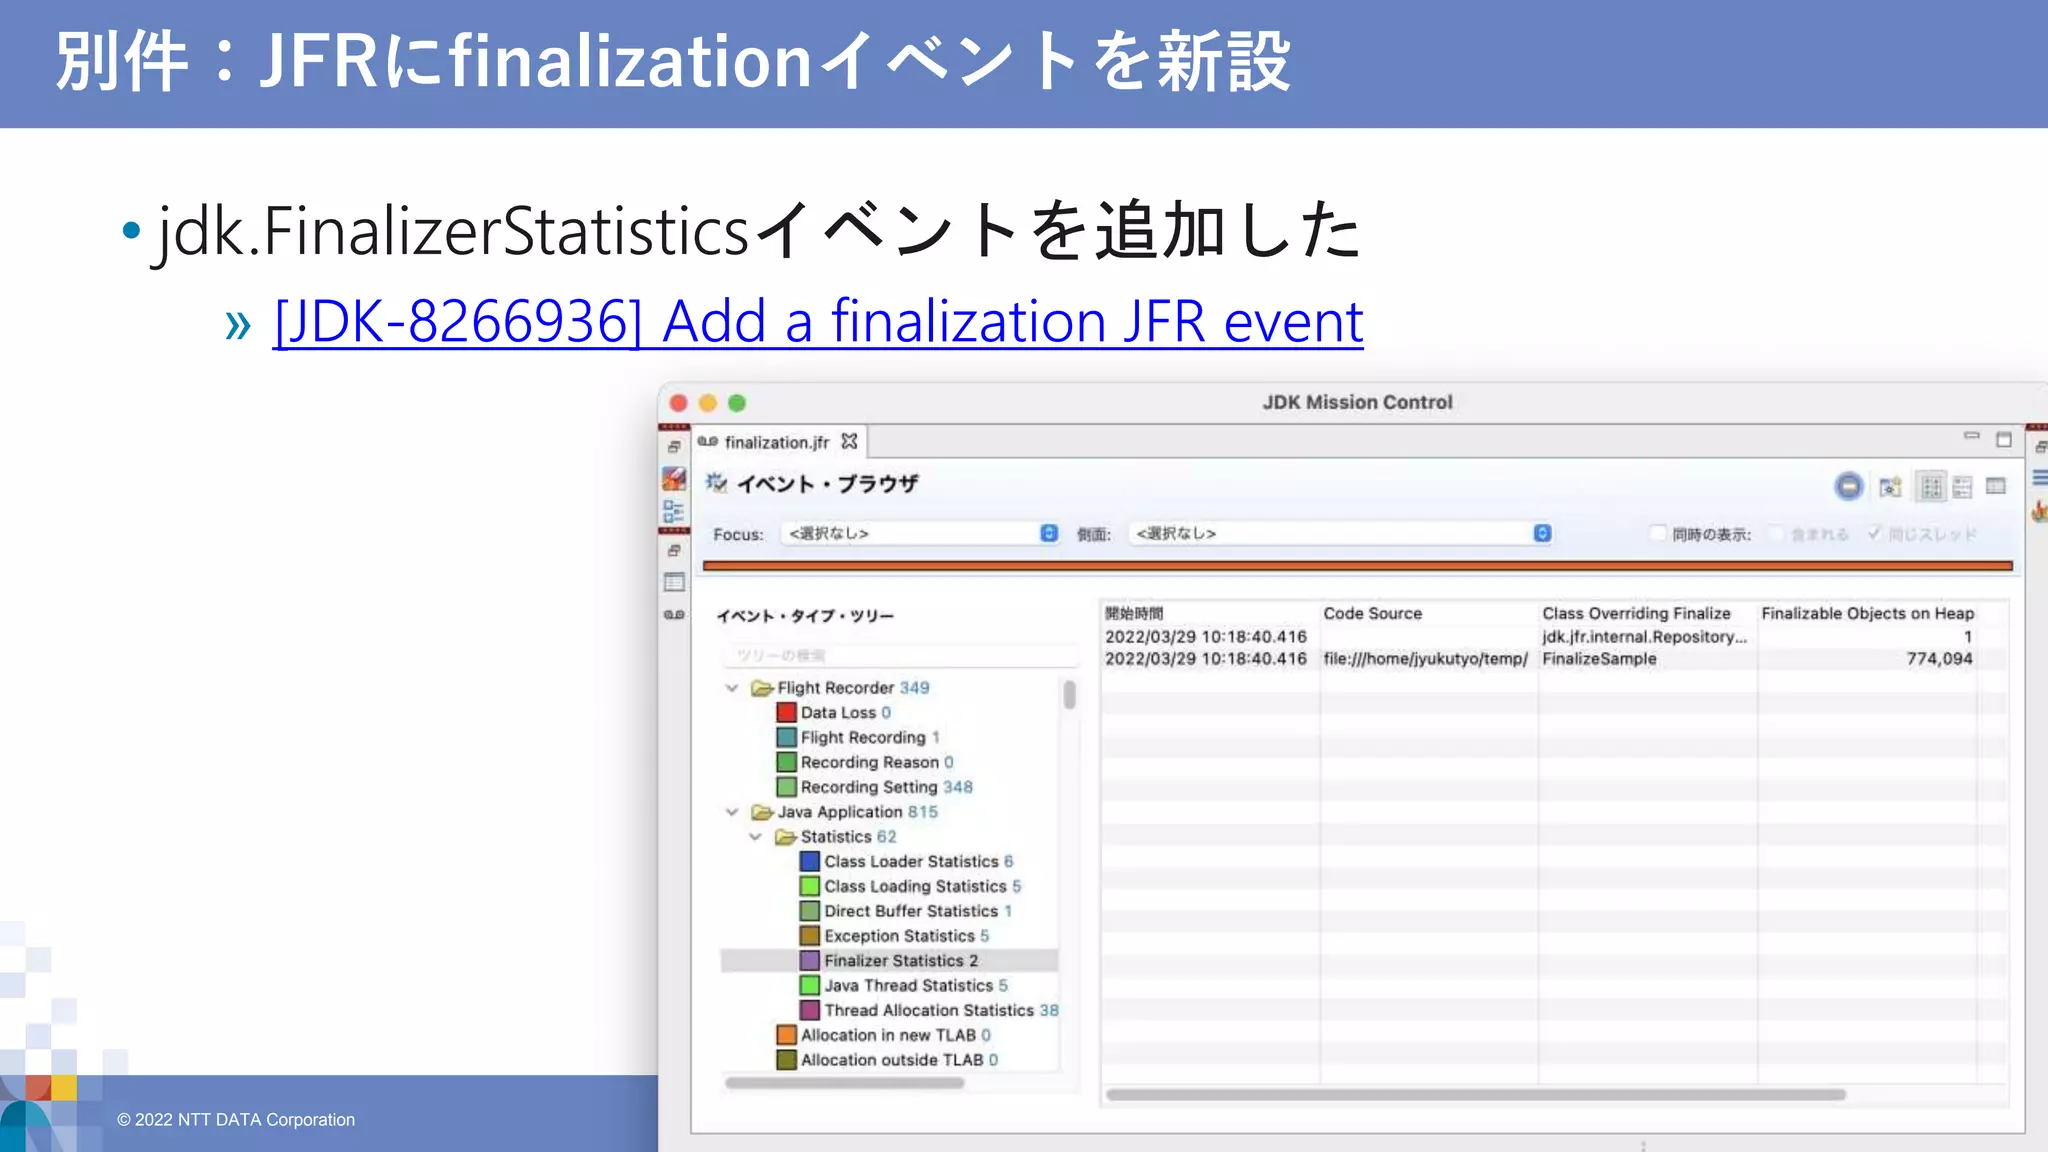Viewport: 2048px width, 1152px height.
Task: Click the selection settings icon in toolbar
Action: [1890, 487]
